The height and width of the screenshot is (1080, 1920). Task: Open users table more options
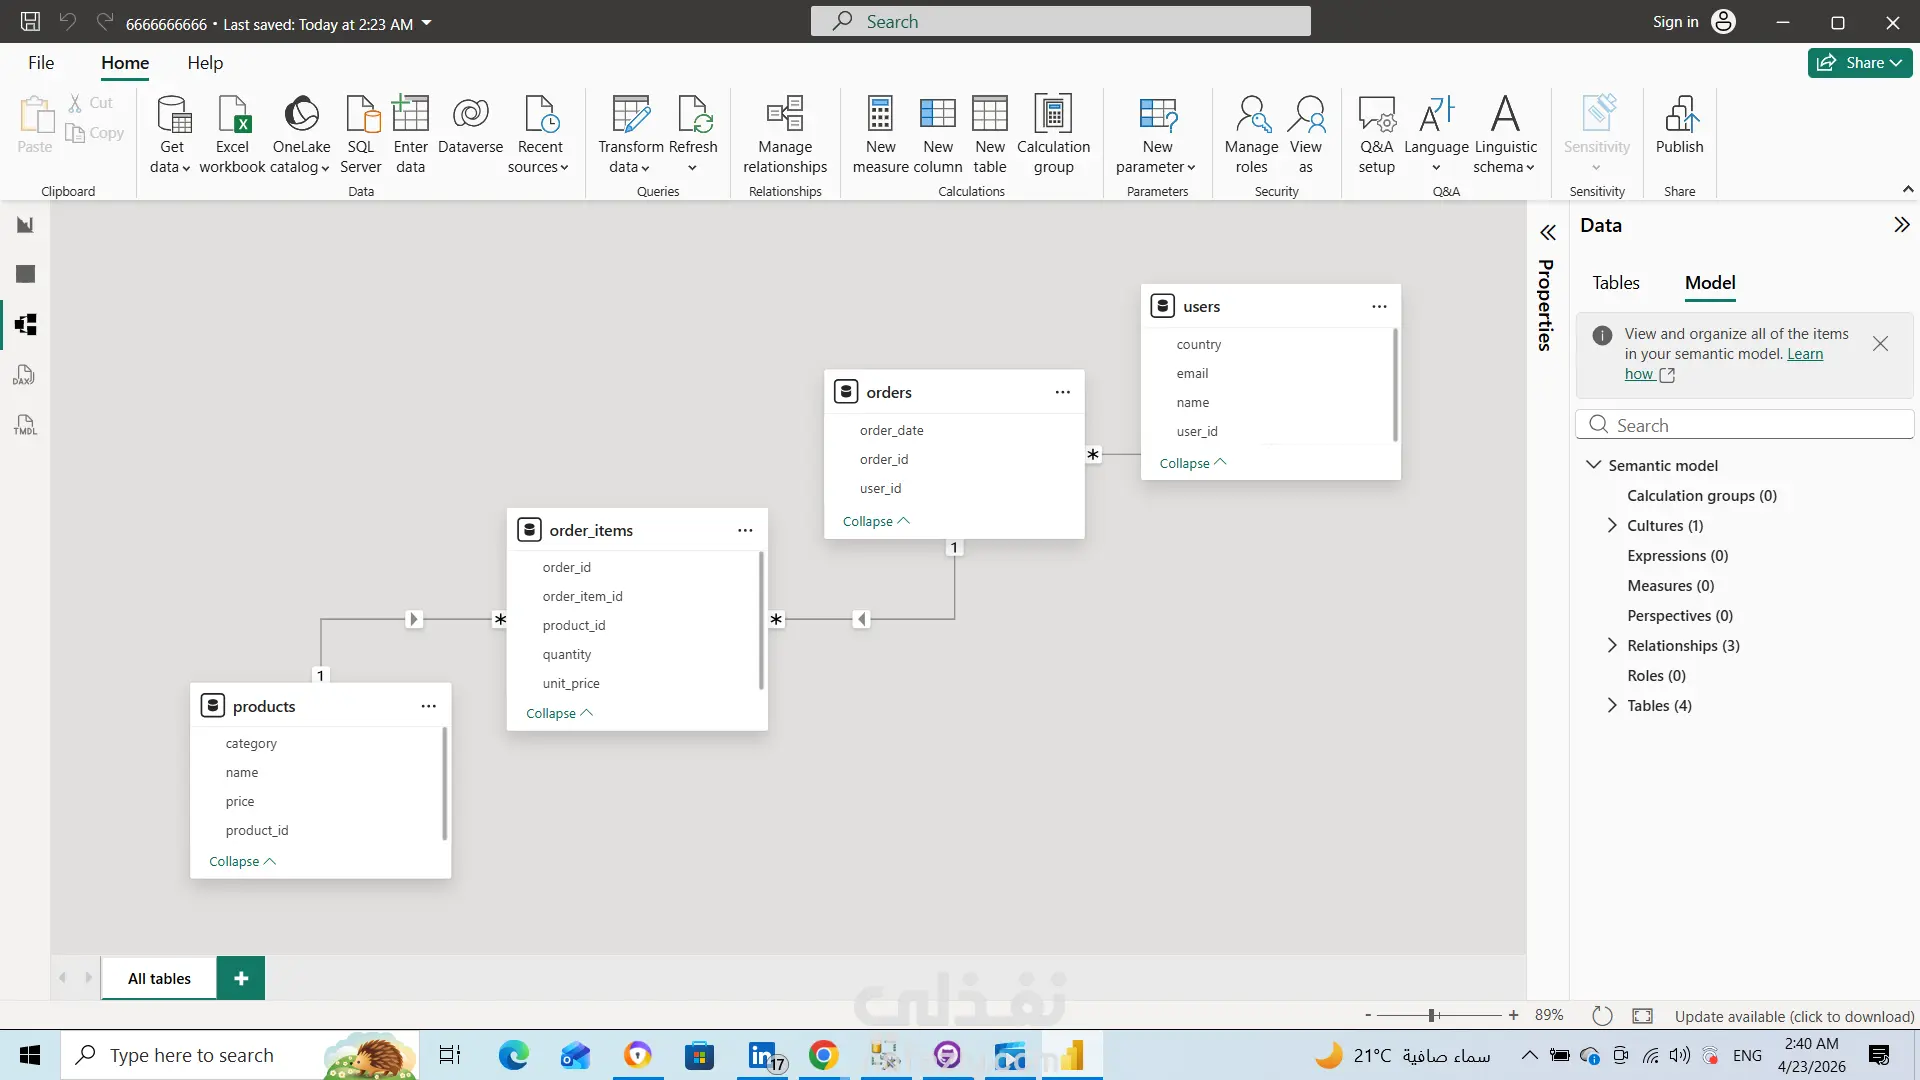(1379, 307)
